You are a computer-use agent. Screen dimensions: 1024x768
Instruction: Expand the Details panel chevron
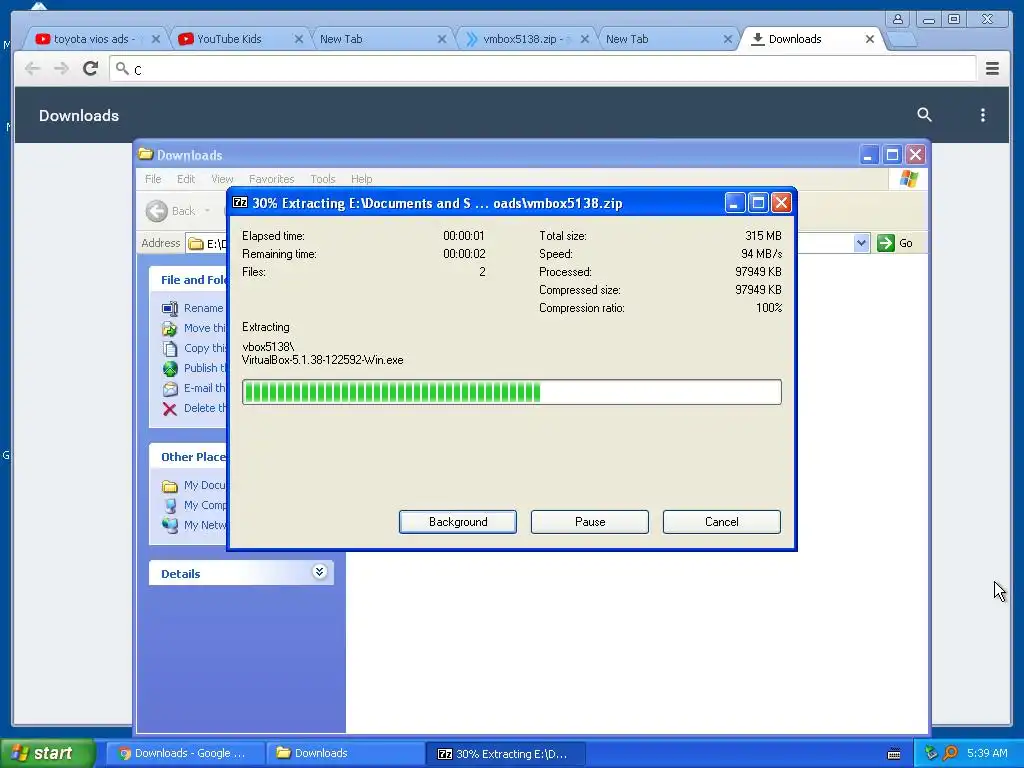[319, 573]
